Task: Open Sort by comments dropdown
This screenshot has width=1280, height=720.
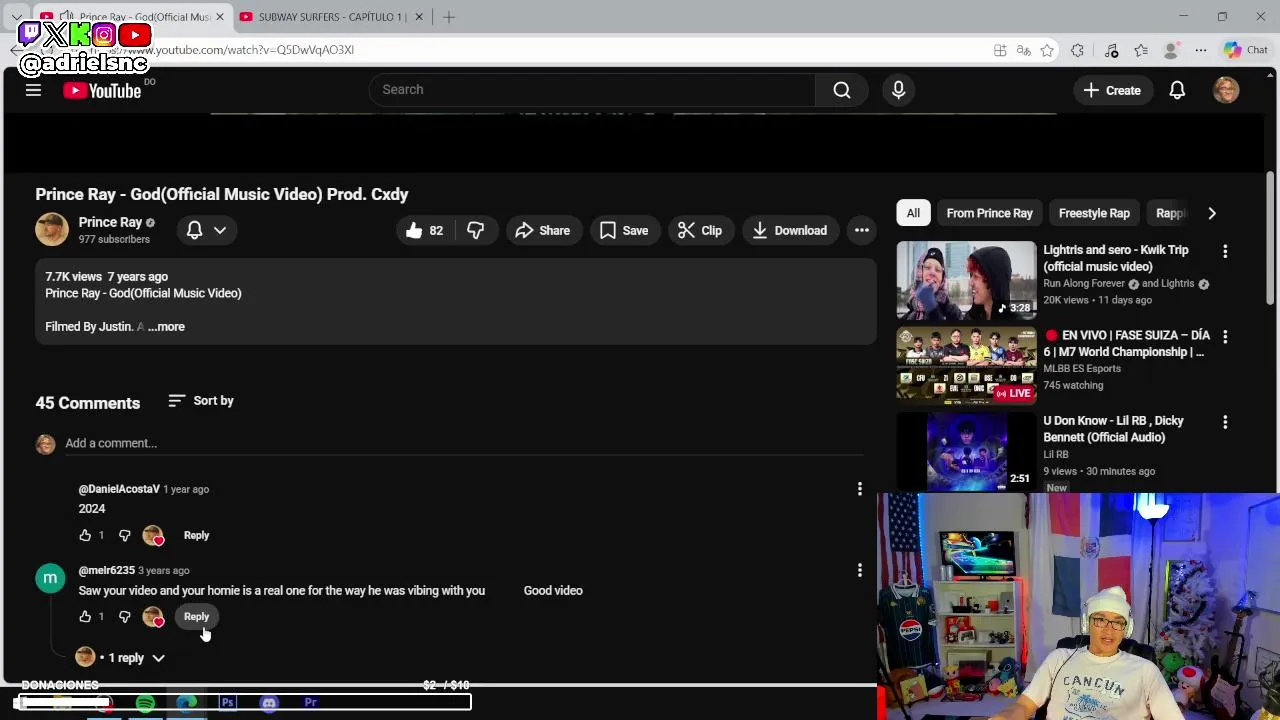Action: coord(201,401)
